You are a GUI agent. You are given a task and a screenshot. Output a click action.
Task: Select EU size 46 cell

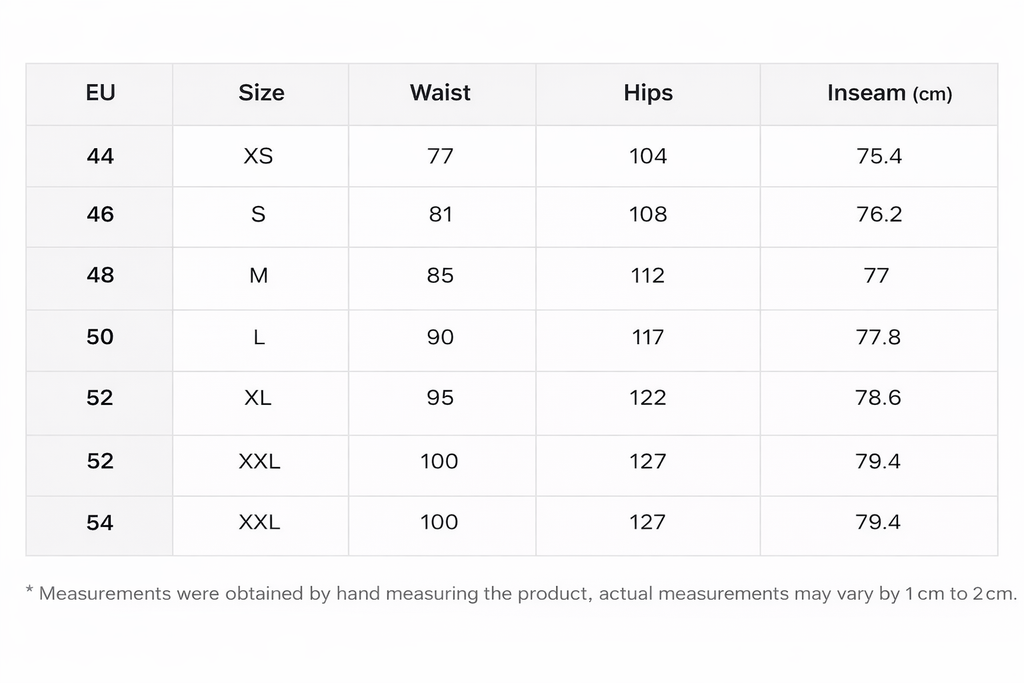coord(100,214)
